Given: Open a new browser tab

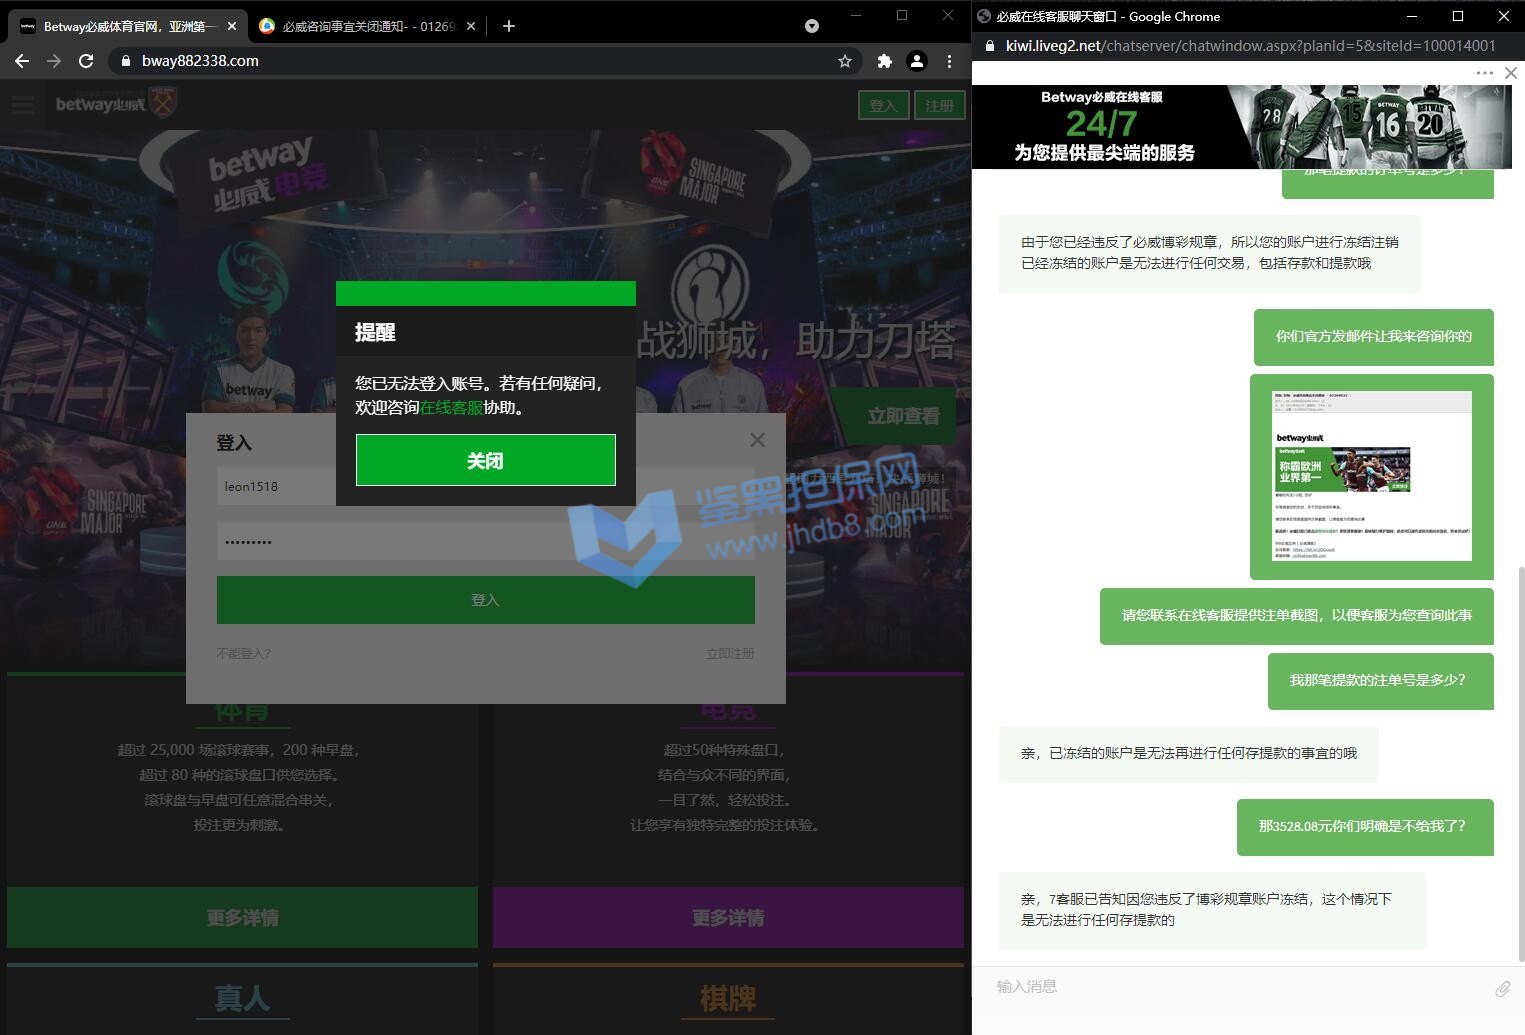Looking at the screenshot, I should coord(509,26).
